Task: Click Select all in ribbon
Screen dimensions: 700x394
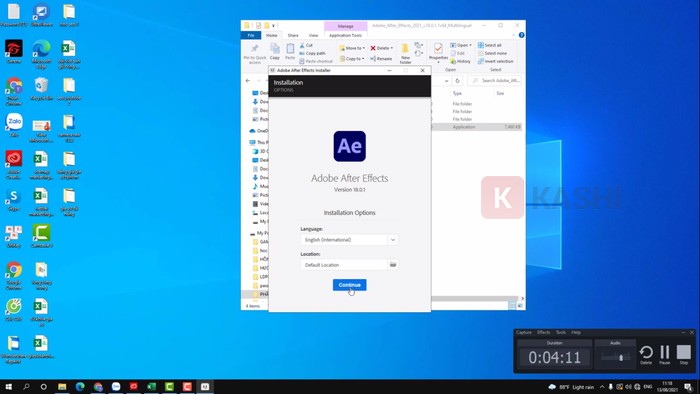Action: 490,45
